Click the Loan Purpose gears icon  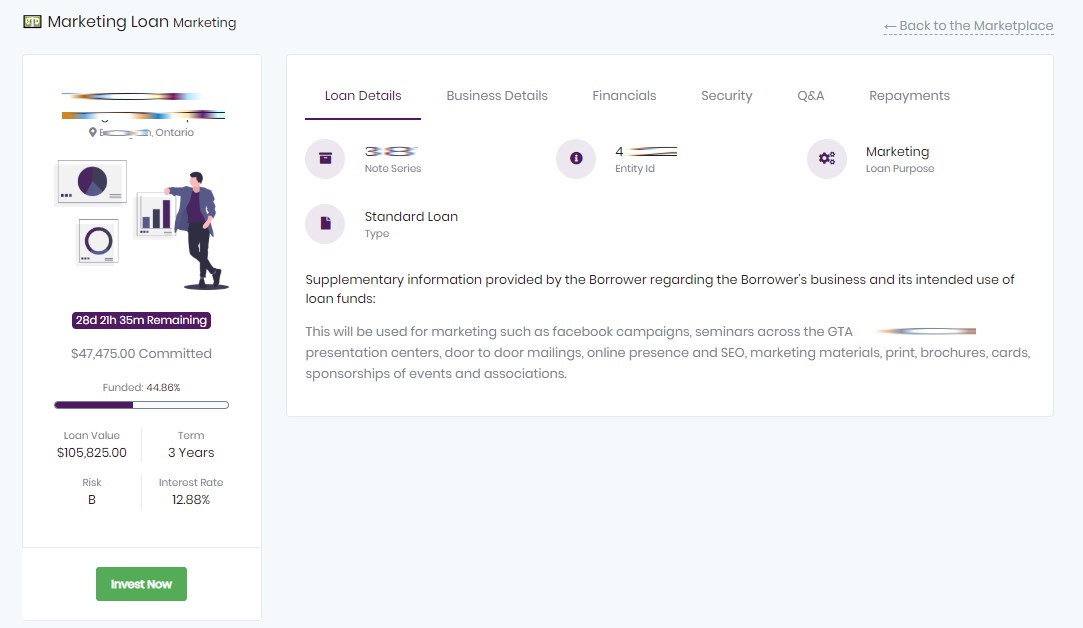[x=826, y=159]
